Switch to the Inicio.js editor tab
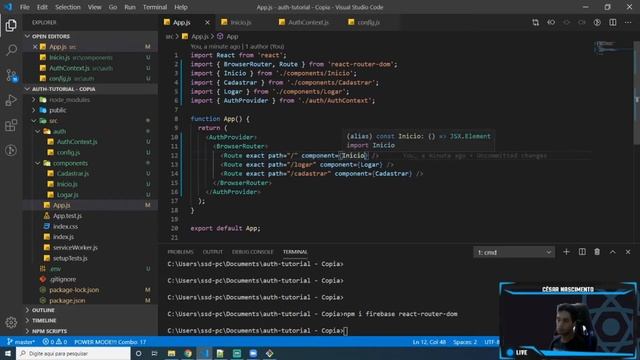This screenshot has height=360, width=640. pos(240,22)
